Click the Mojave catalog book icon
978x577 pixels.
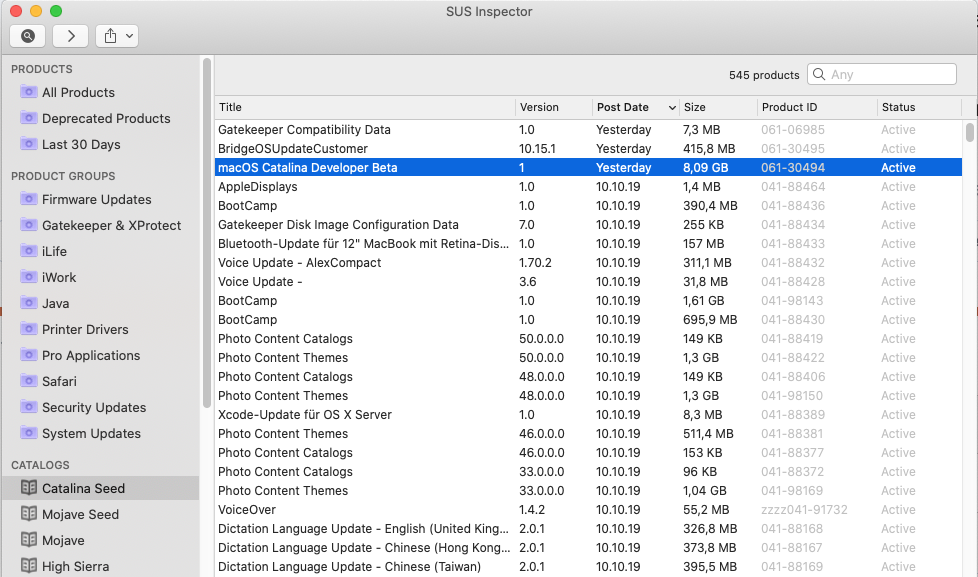29,540
